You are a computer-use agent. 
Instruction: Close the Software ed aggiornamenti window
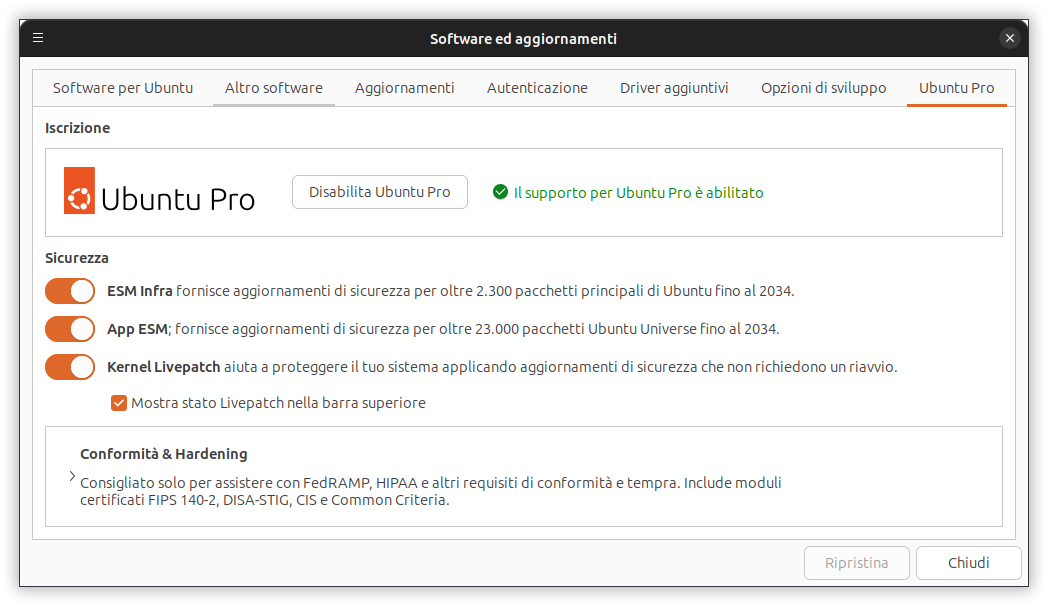click(1009, 38)
